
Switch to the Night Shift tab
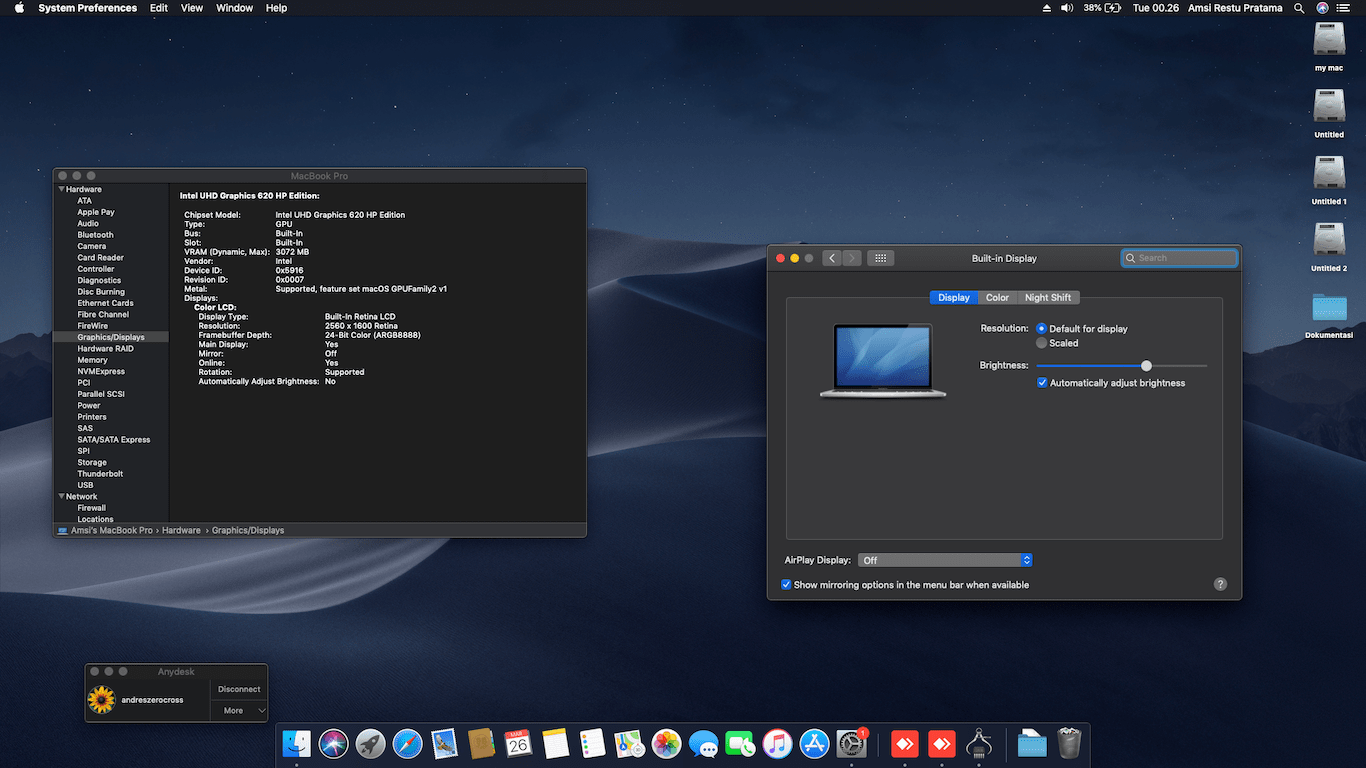click(1048, 298)
